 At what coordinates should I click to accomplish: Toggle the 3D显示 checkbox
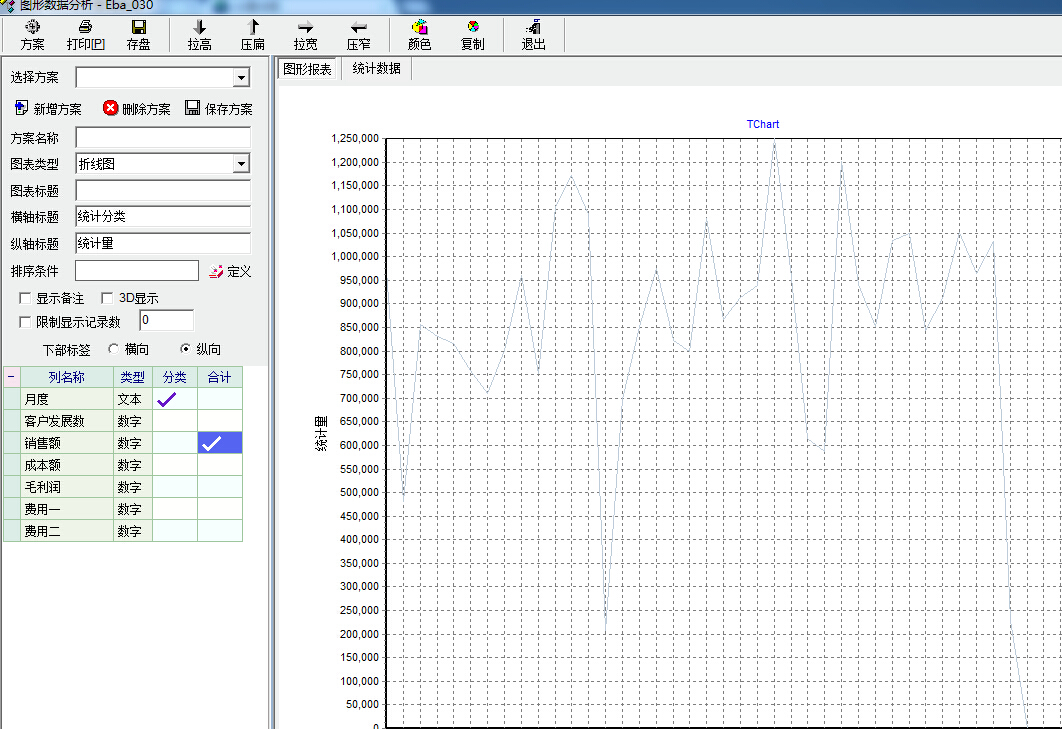click(x=107, y=298)
